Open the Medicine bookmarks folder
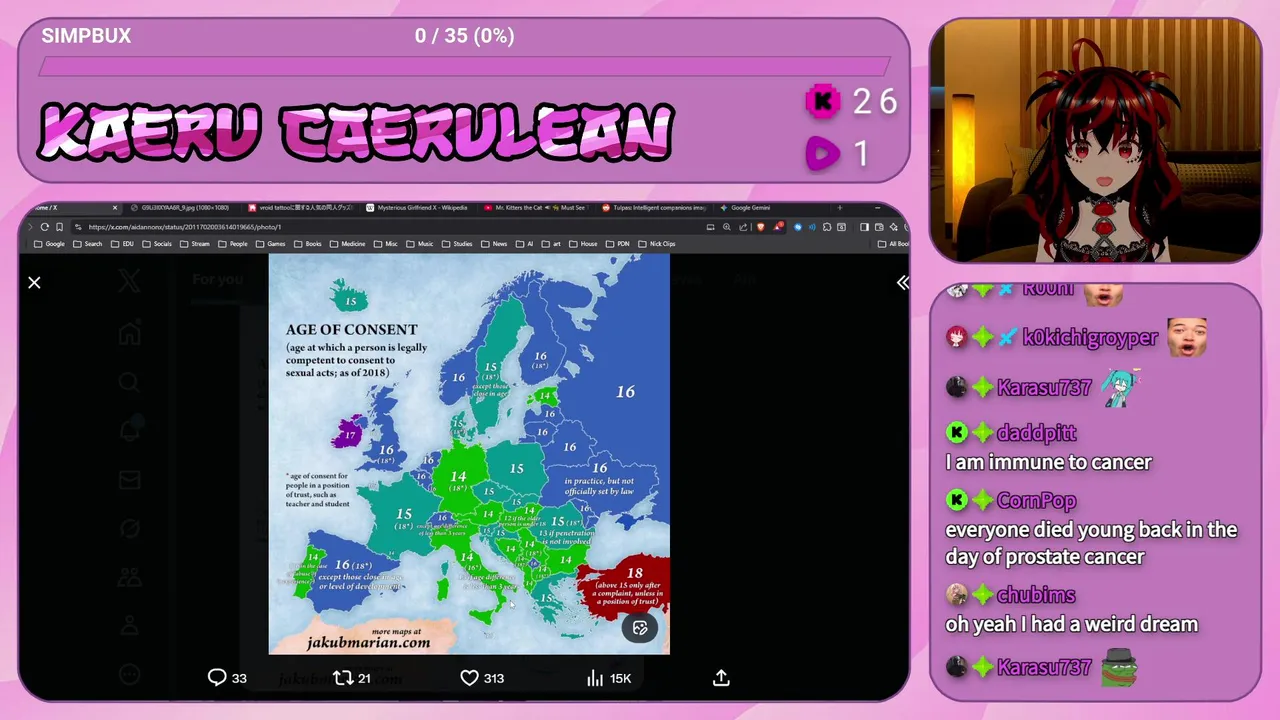Image resolution: width=1280 pixels, height=720 pixels. click(x=348, y=244)
